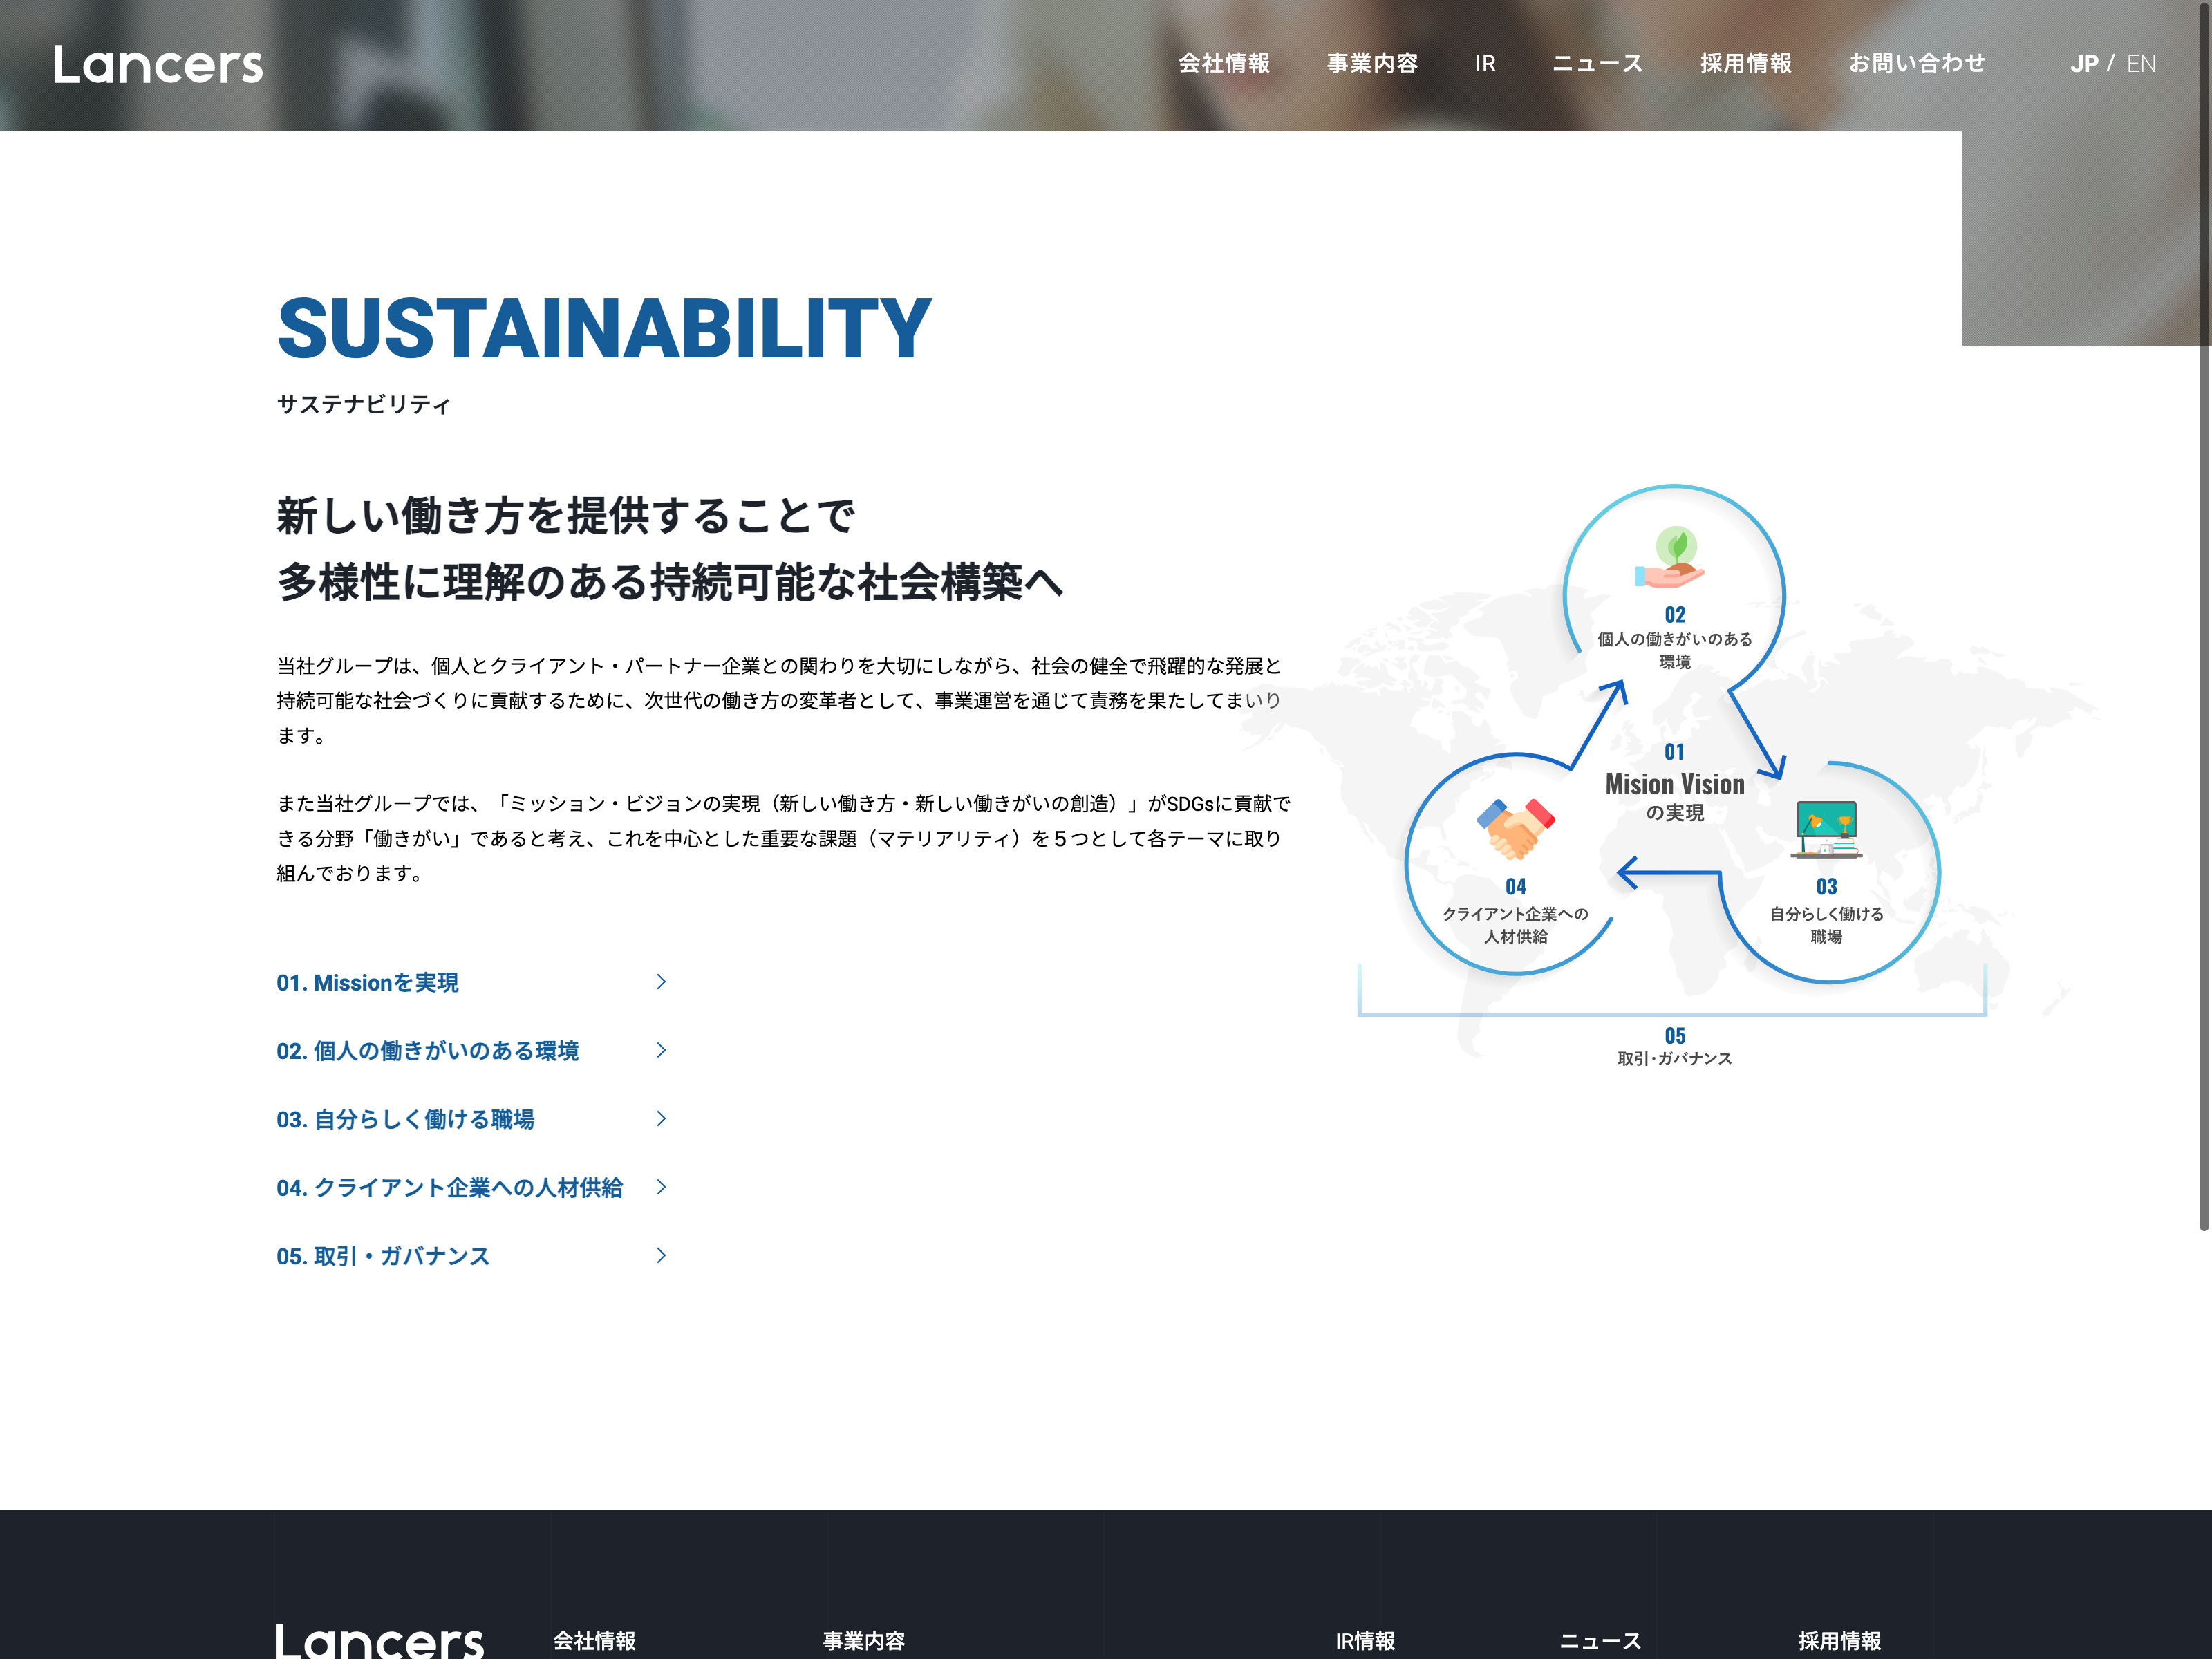The height and width of the screenshot is (1659, 2212).
Task: Click the arrow next to 03. 自分らしく働ける職場
Action: [x=661, y=1118]
